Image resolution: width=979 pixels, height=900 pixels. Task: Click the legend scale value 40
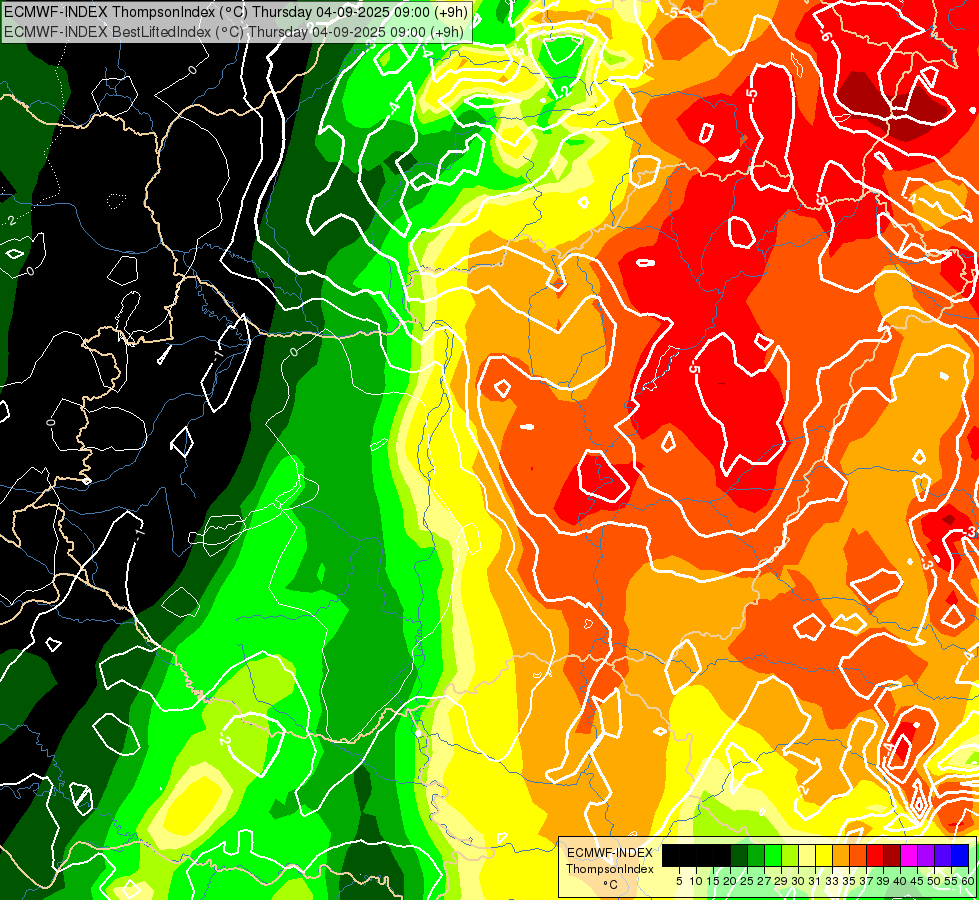[x=900, y=881]
